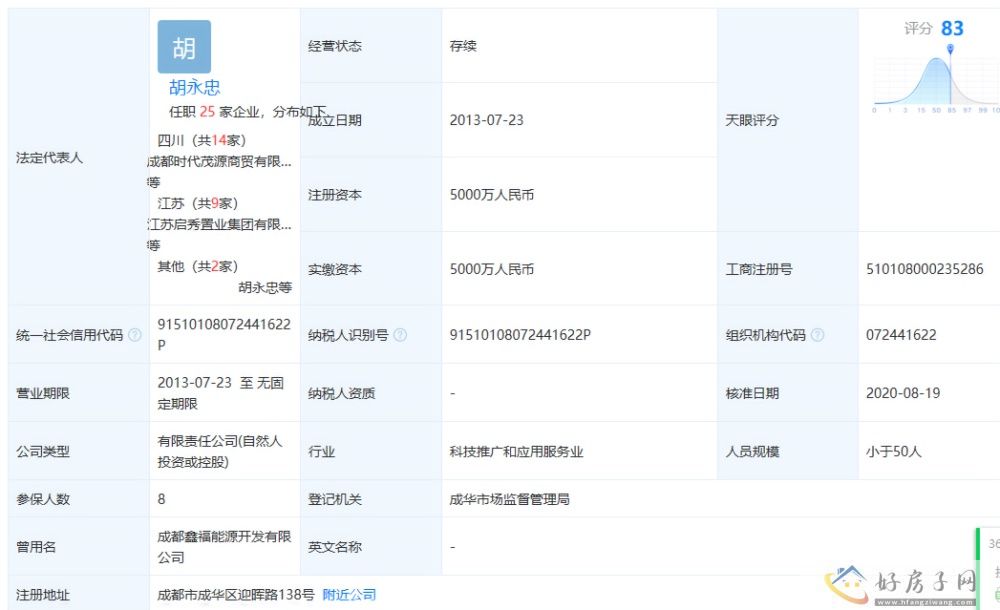This screenshot has height=610, width=1000.
Task: Expand the 四川（共14家）group
Action: (x=201, y=140)
